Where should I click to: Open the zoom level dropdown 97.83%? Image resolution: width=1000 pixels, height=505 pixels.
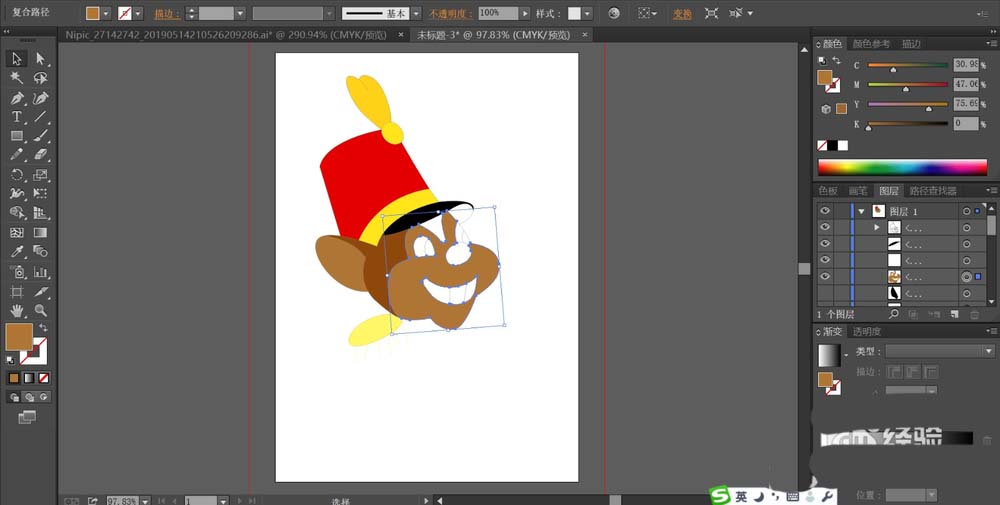coord(145,501)
